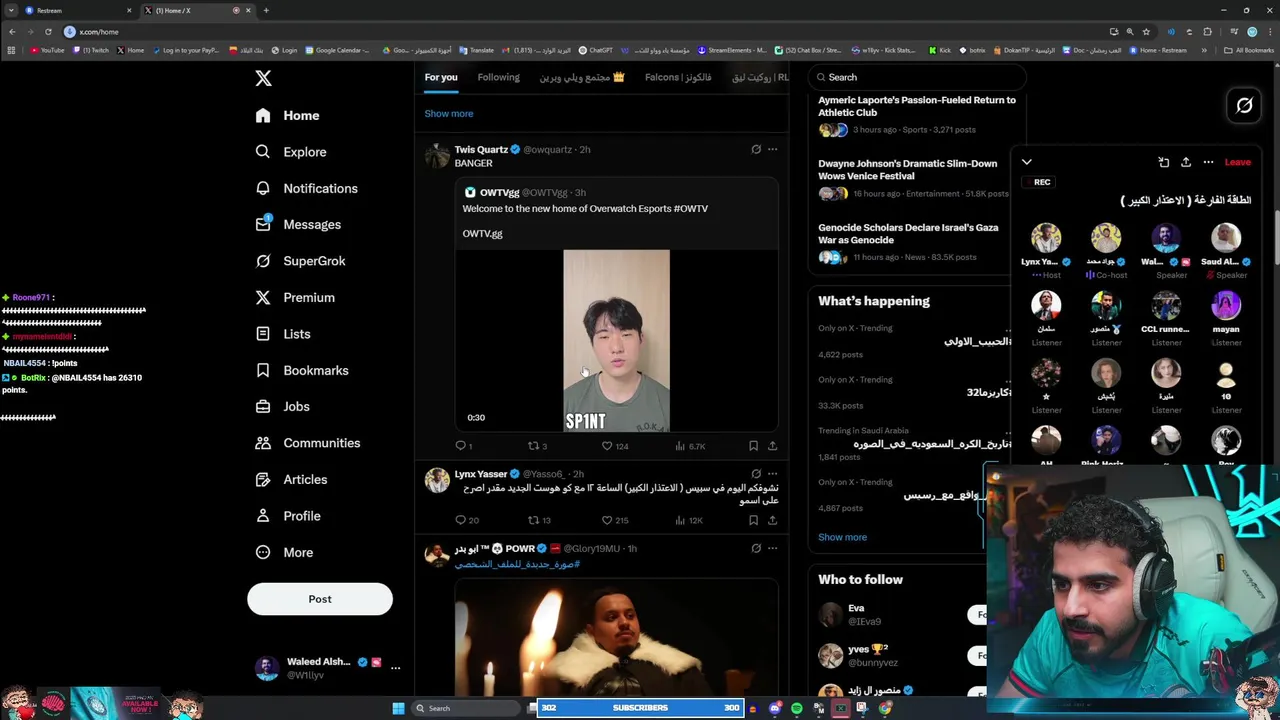
Task: Click Show more above the Twis Quartz post
Action: click(x=449, y=114)
